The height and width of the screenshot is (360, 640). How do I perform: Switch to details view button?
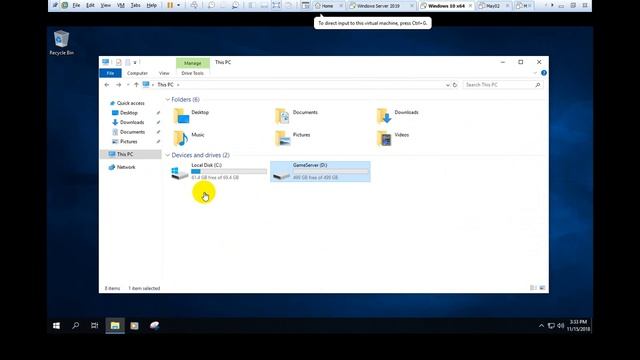point(533,288)
